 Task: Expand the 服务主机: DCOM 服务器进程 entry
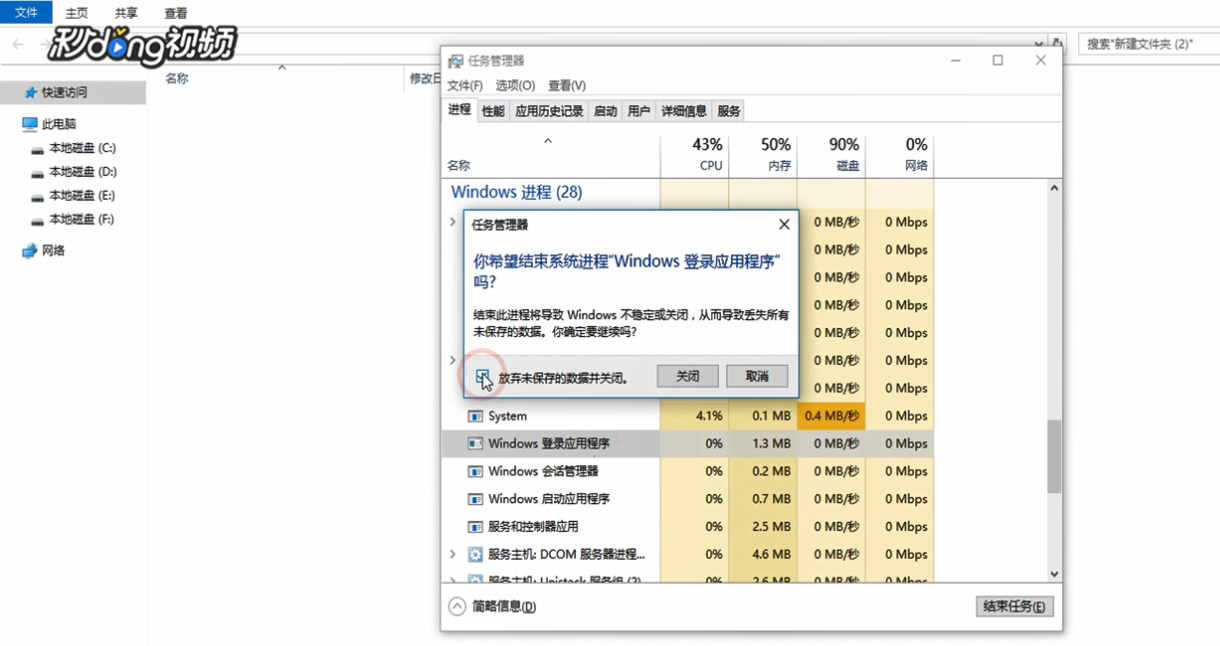point(452,554)
